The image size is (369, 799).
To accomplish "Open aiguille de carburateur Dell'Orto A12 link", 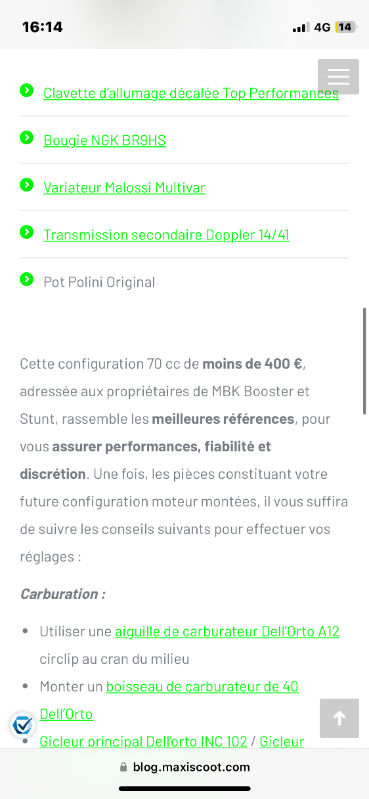I will click(227, 632).
